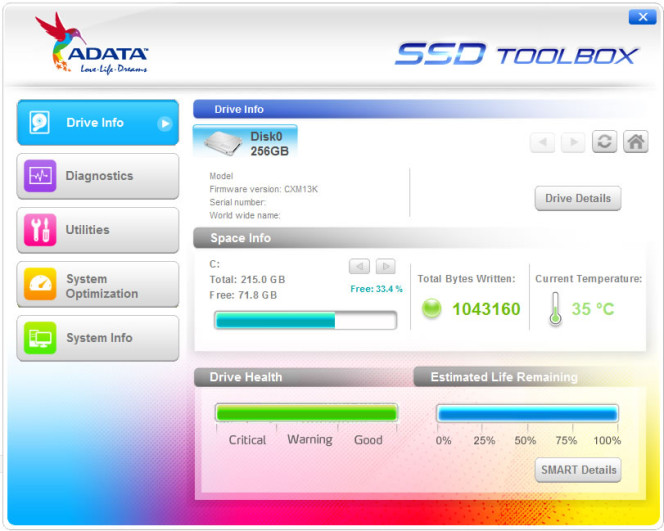Screen dimensions: 664x531
Task: Open Drive Details
Action: click(578, 198)
